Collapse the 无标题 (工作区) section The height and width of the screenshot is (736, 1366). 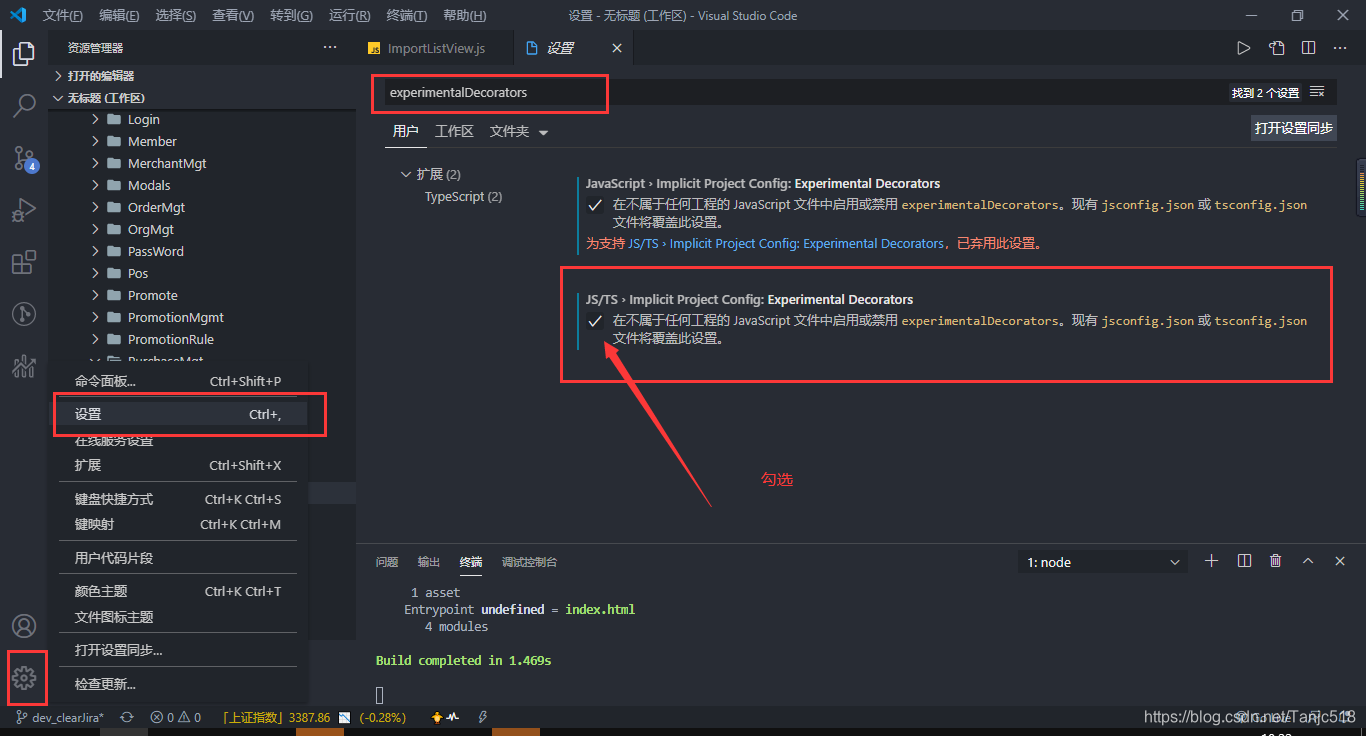[202, 98]
